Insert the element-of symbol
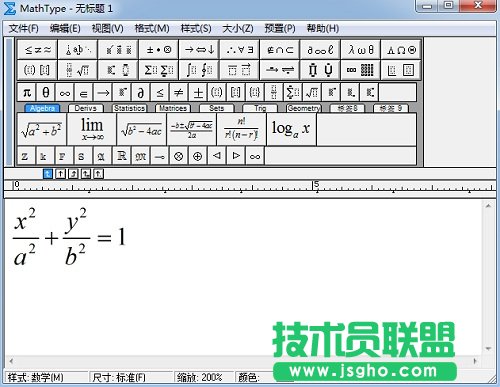Image resolution: width=500 pixels, height=387 pixels. coord(84,92)
